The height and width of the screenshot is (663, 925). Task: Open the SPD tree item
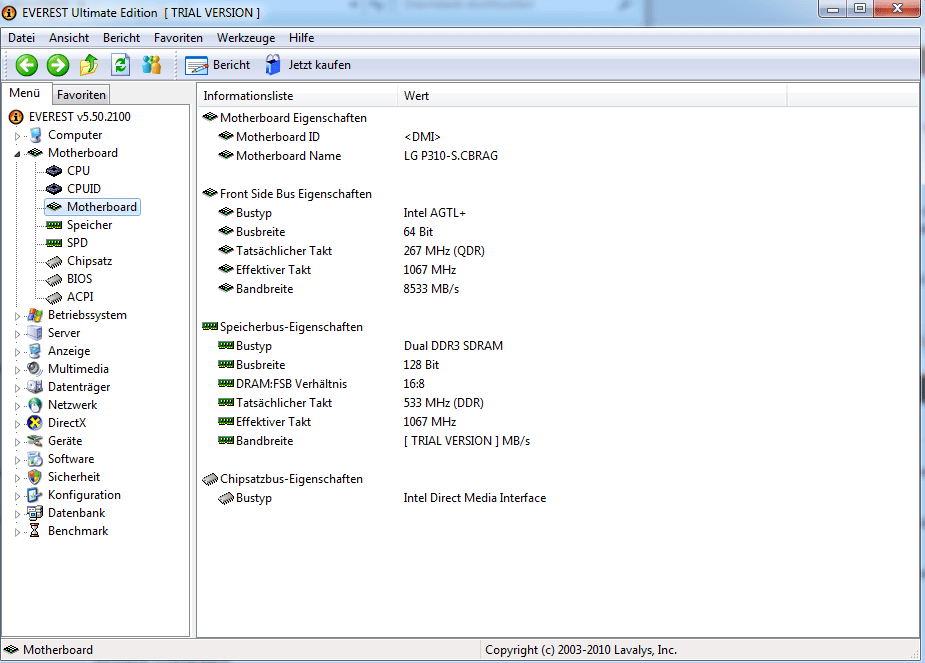click(77, 243)
